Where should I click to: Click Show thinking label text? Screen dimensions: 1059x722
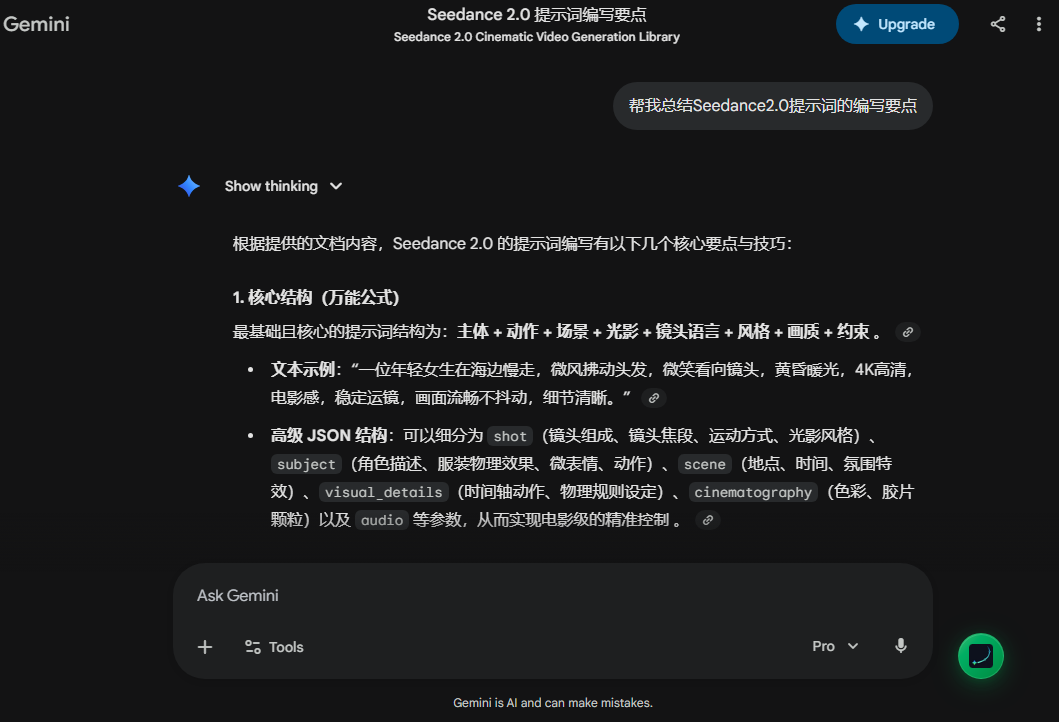271,186
